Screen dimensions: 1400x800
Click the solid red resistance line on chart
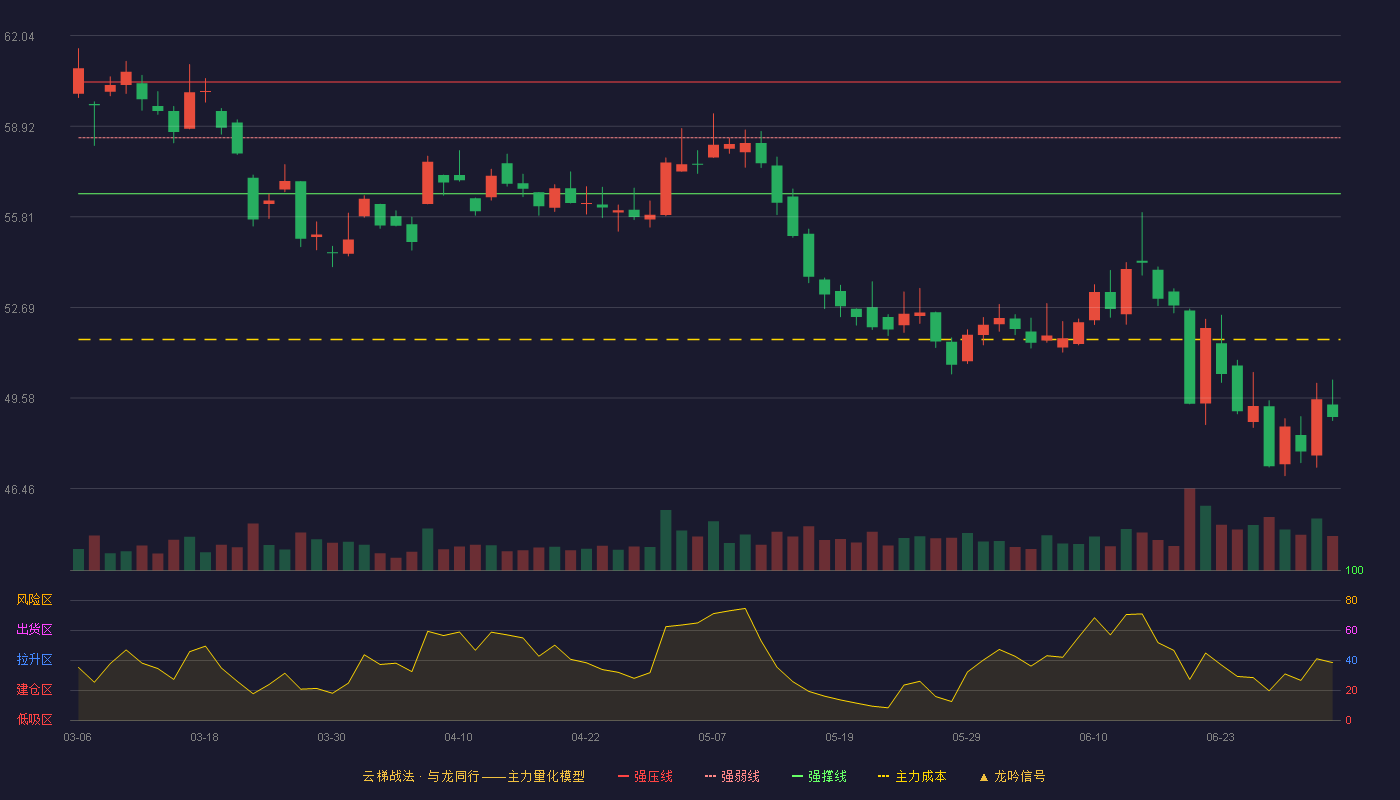tap(709, 82)
